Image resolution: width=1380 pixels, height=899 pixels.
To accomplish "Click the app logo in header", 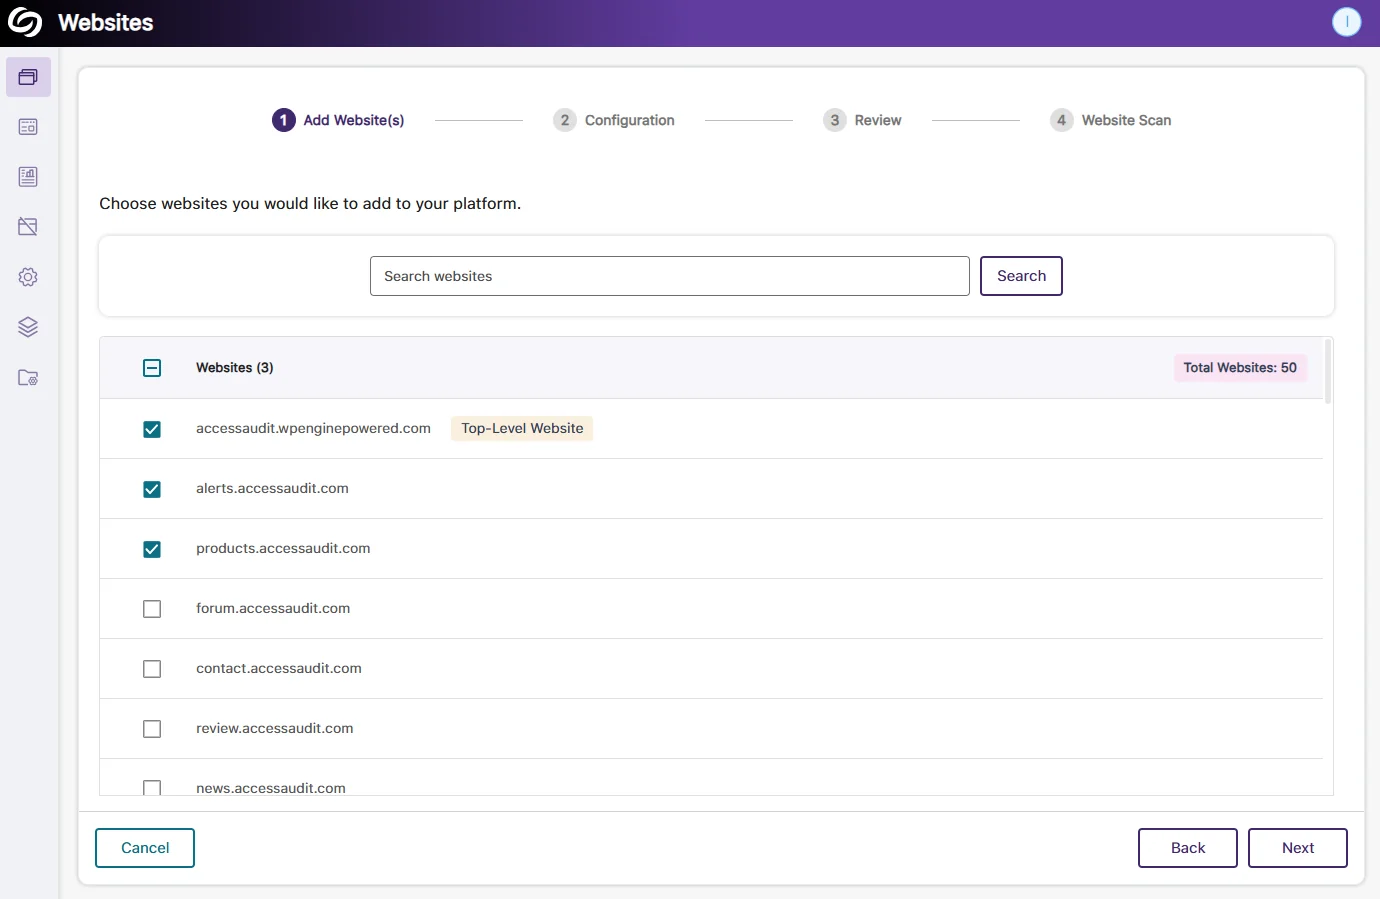I will 25,23.
